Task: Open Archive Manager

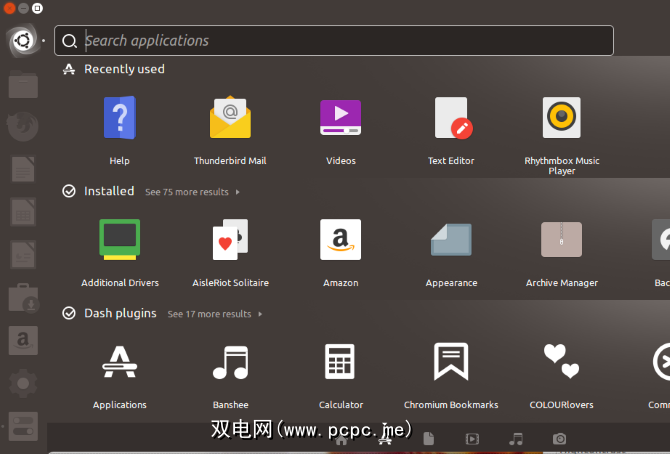Action: [561, 241]
